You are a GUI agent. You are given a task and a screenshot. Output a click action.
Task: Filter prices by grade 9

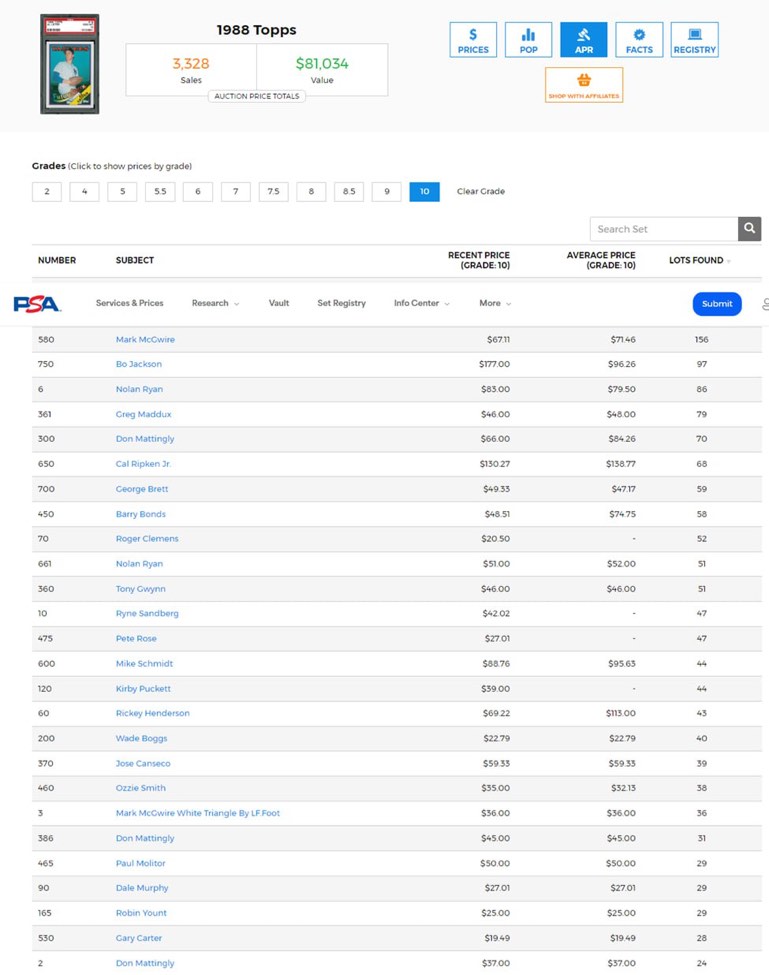387,192
